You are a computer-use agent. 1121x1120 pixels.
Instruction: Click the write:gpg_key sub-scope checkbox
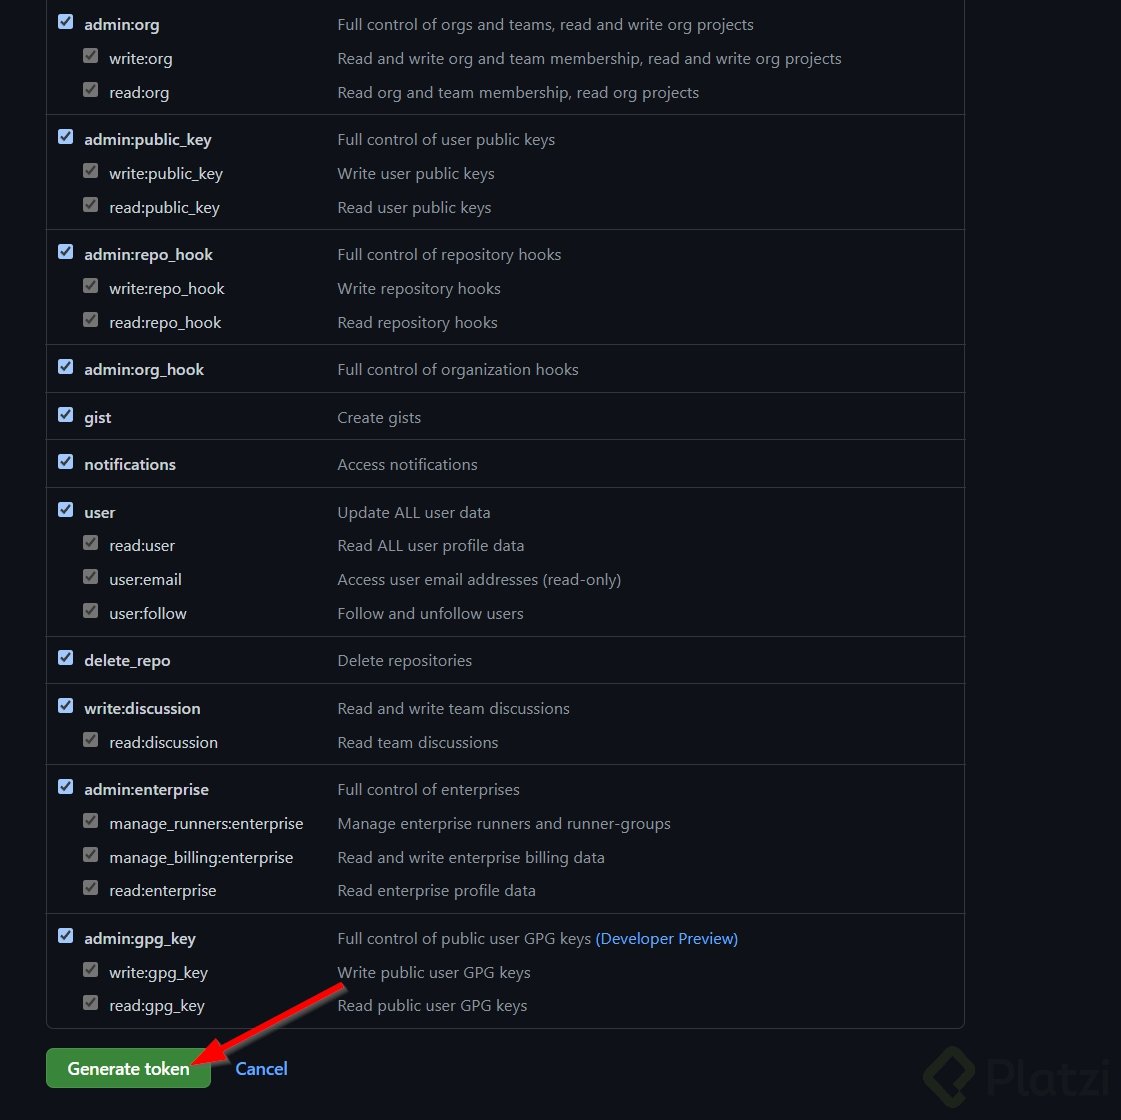point(91,971)
